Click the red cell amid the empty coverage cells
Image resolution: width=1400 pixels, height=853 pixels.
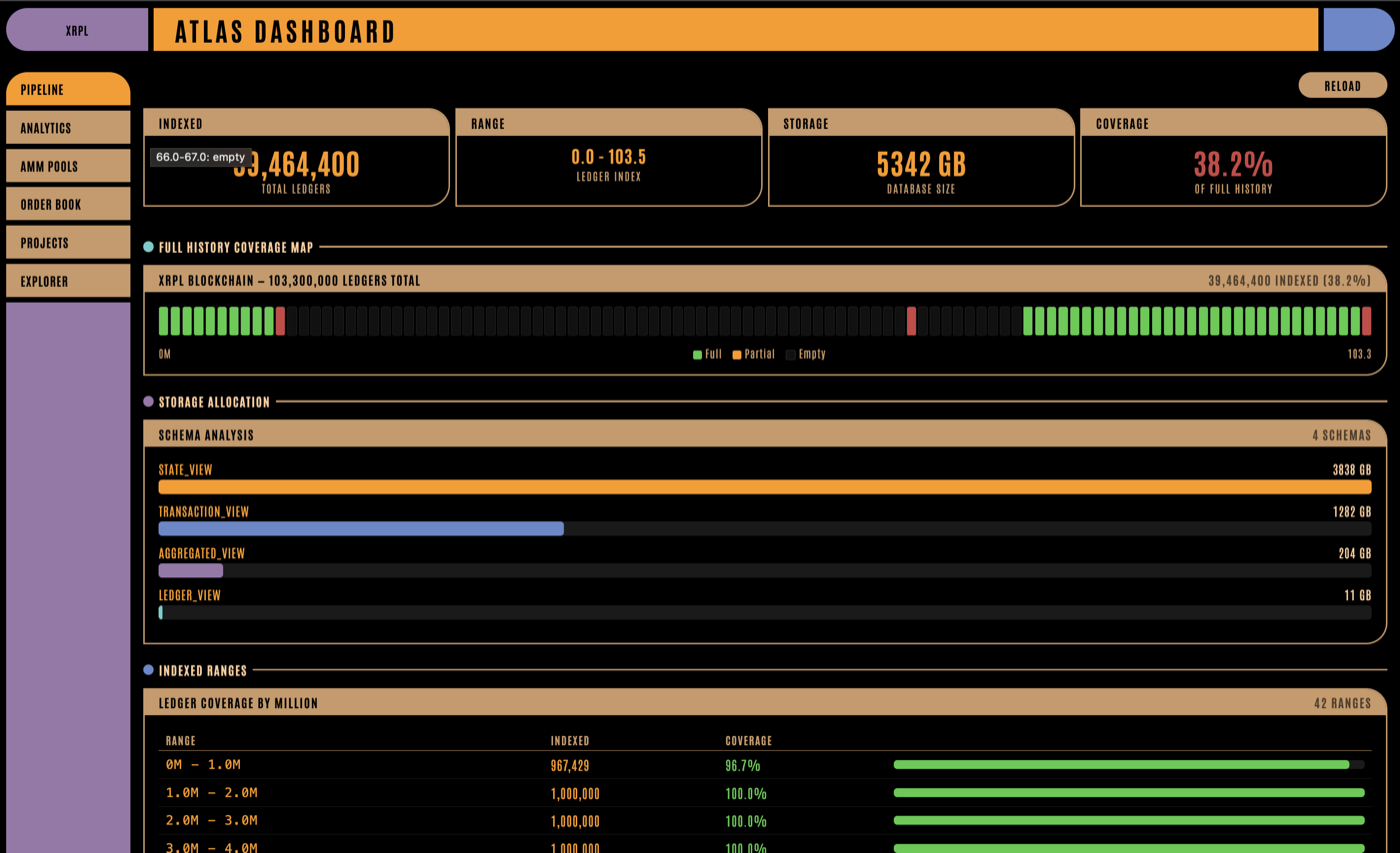[x=911, y=321]
